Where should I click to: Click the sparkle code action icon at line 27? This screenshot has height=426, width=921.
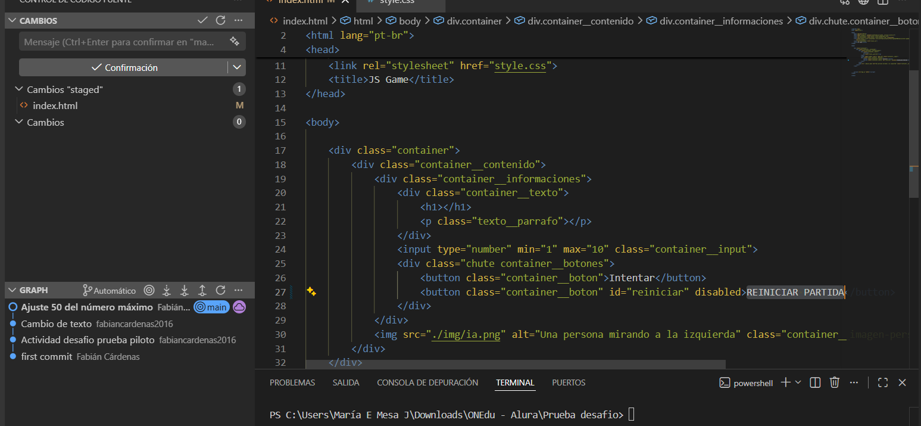pos(312,291)
